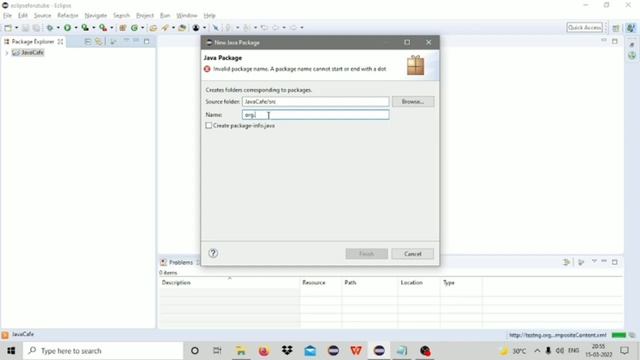Click the green progress bar in status bar
Screen dimensions: 640x360
pyautogui.click(x=619, y=335)
